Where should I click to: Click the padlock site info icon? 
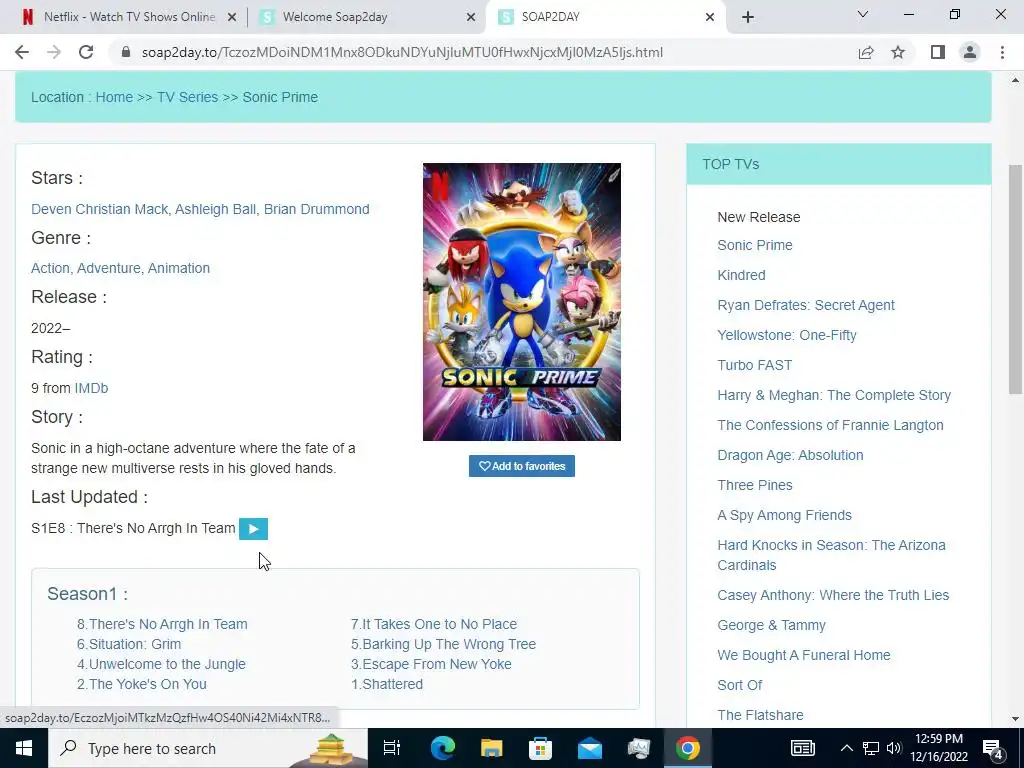[x=126, y=52]
